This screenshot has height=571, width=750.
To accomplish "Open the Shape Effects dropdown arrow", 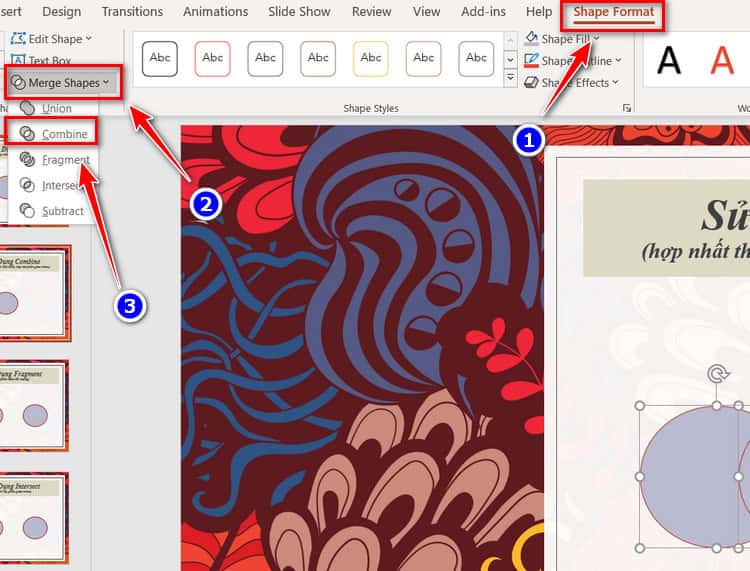I will [x=615, y=82].
